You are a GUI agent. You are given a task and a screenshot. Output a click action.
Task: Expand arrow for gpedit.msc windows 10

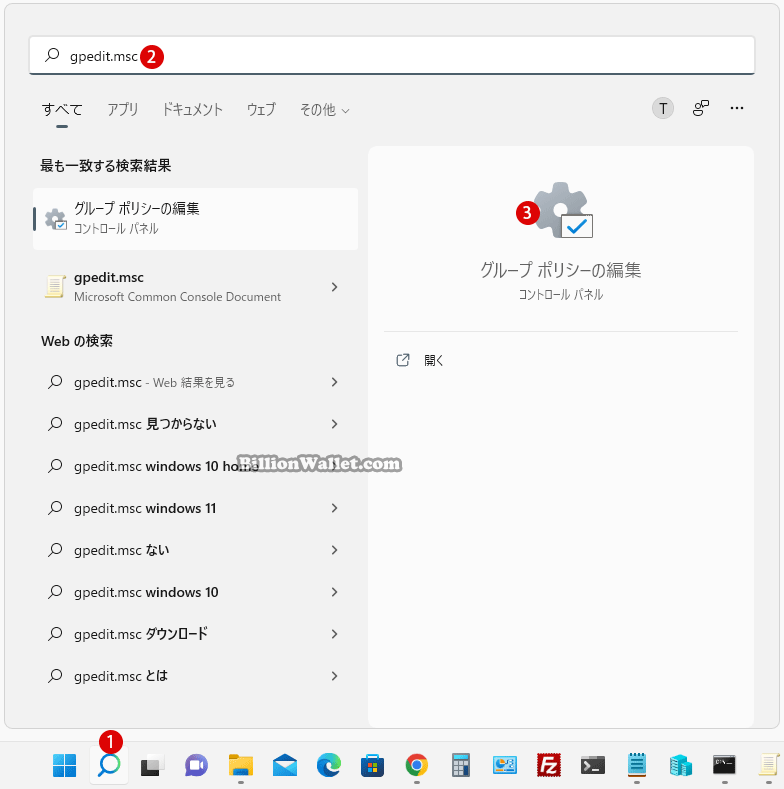coord(335,592)
